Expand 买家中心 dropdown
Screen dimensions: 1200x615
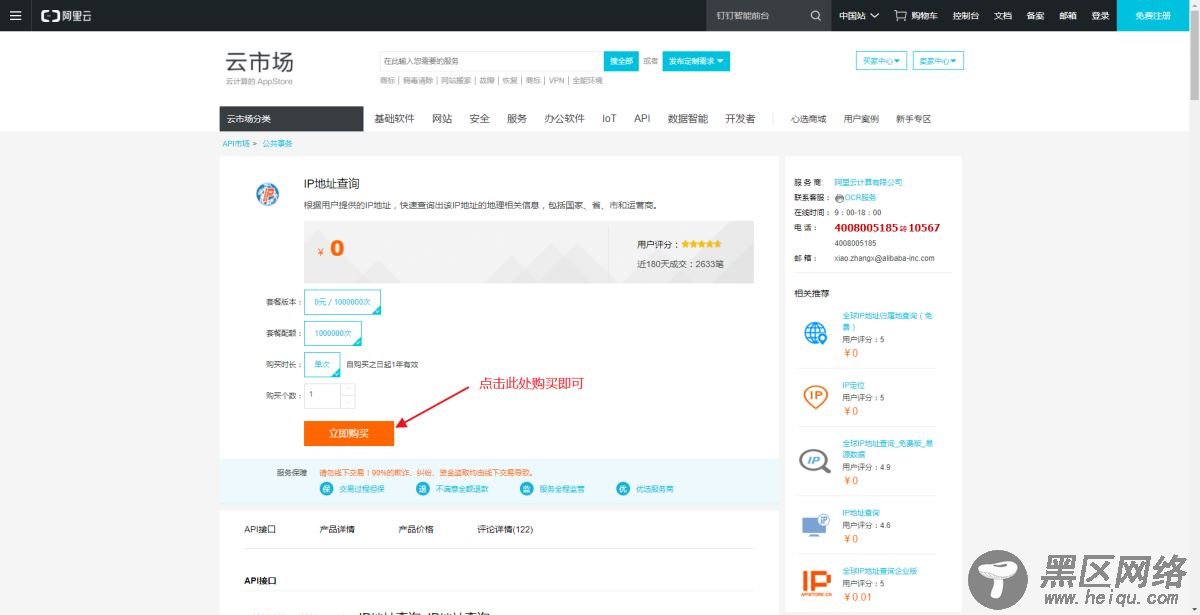881,61
